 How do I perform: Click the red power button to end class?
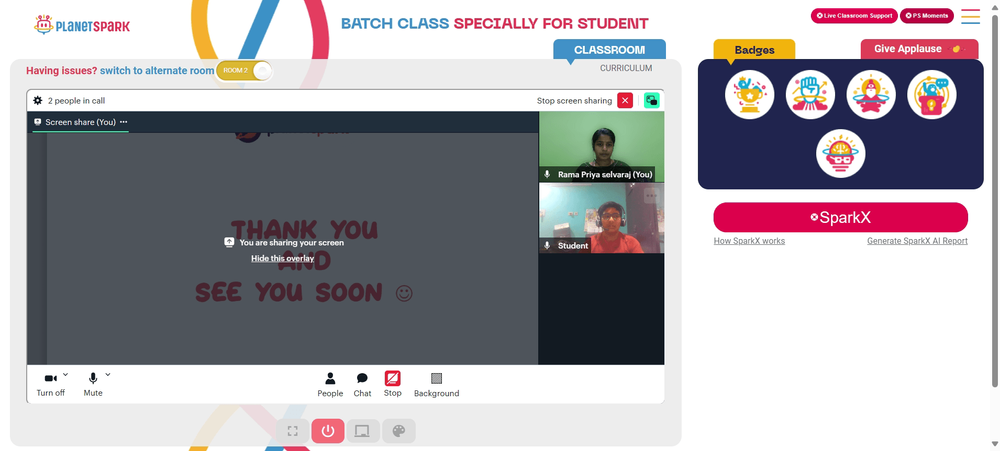(328, 431)
